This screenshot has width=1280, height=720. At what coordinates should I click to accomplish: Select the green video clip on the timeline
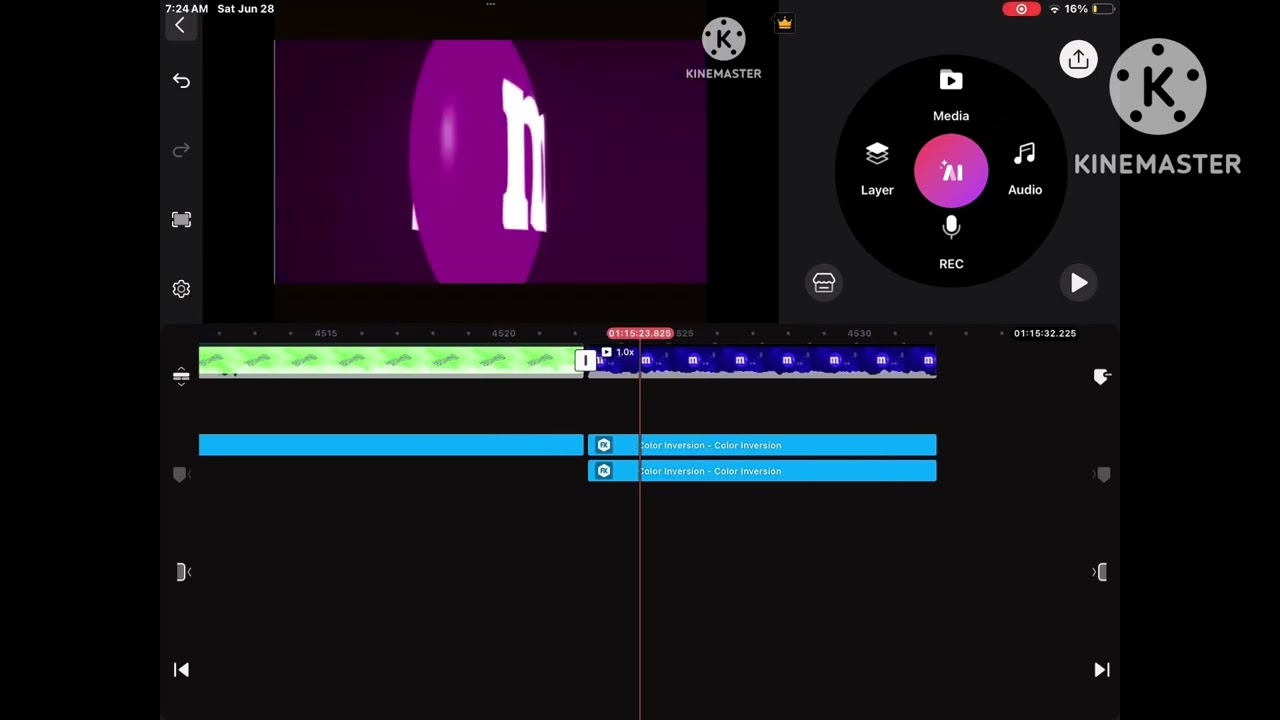point(391,361)
